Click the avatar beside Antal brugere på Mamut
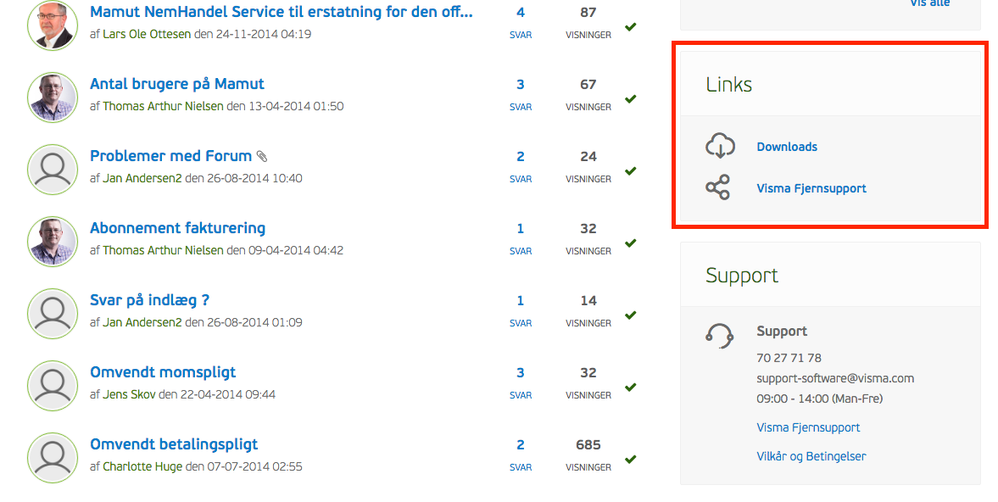Screen dimensions: 998x502 [52, 97]
